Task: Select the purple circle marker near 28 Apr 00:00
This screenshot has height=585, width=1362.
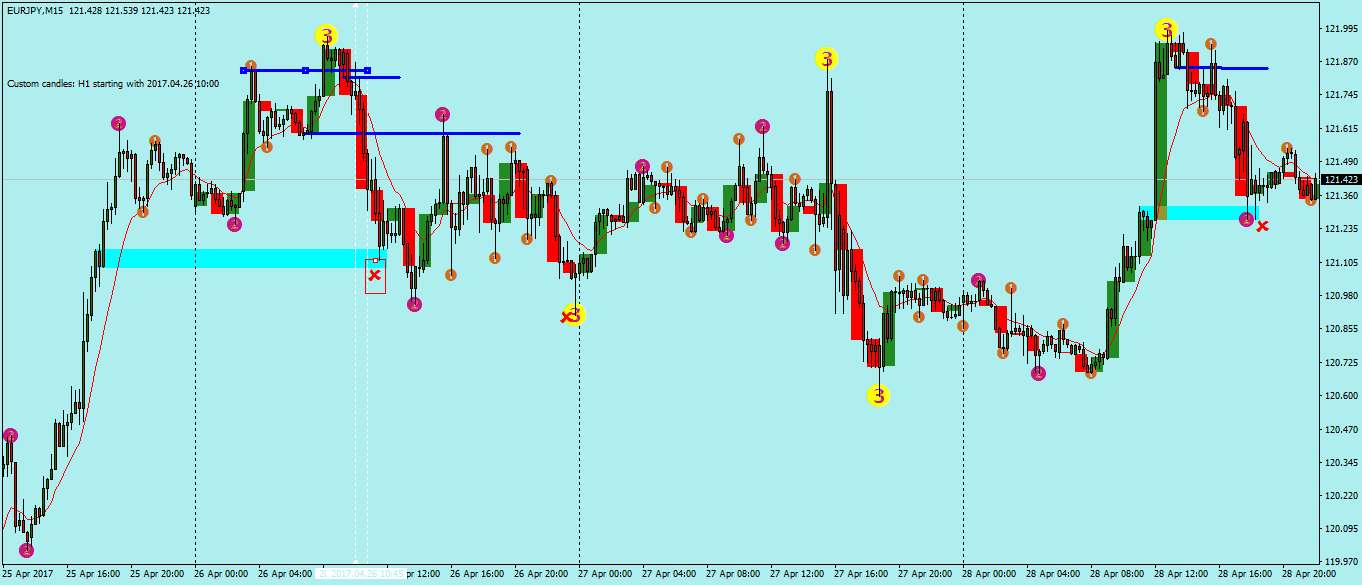Action: point(979,281)
